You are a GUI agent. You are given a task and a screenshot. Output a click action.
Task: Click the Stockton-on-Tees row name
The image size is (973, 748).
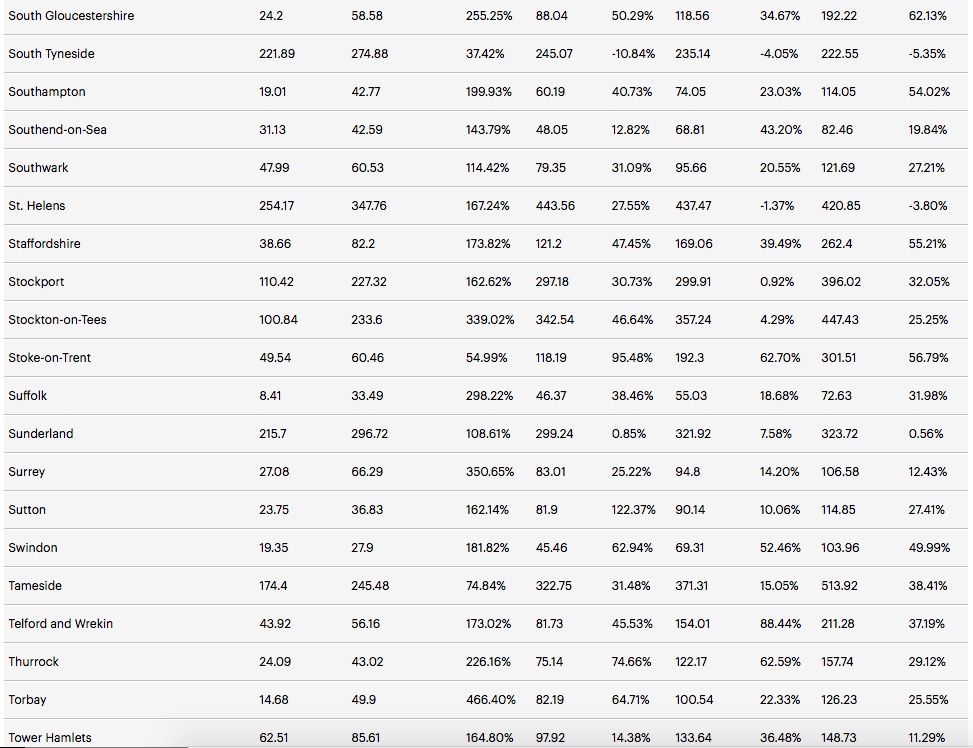57,320
